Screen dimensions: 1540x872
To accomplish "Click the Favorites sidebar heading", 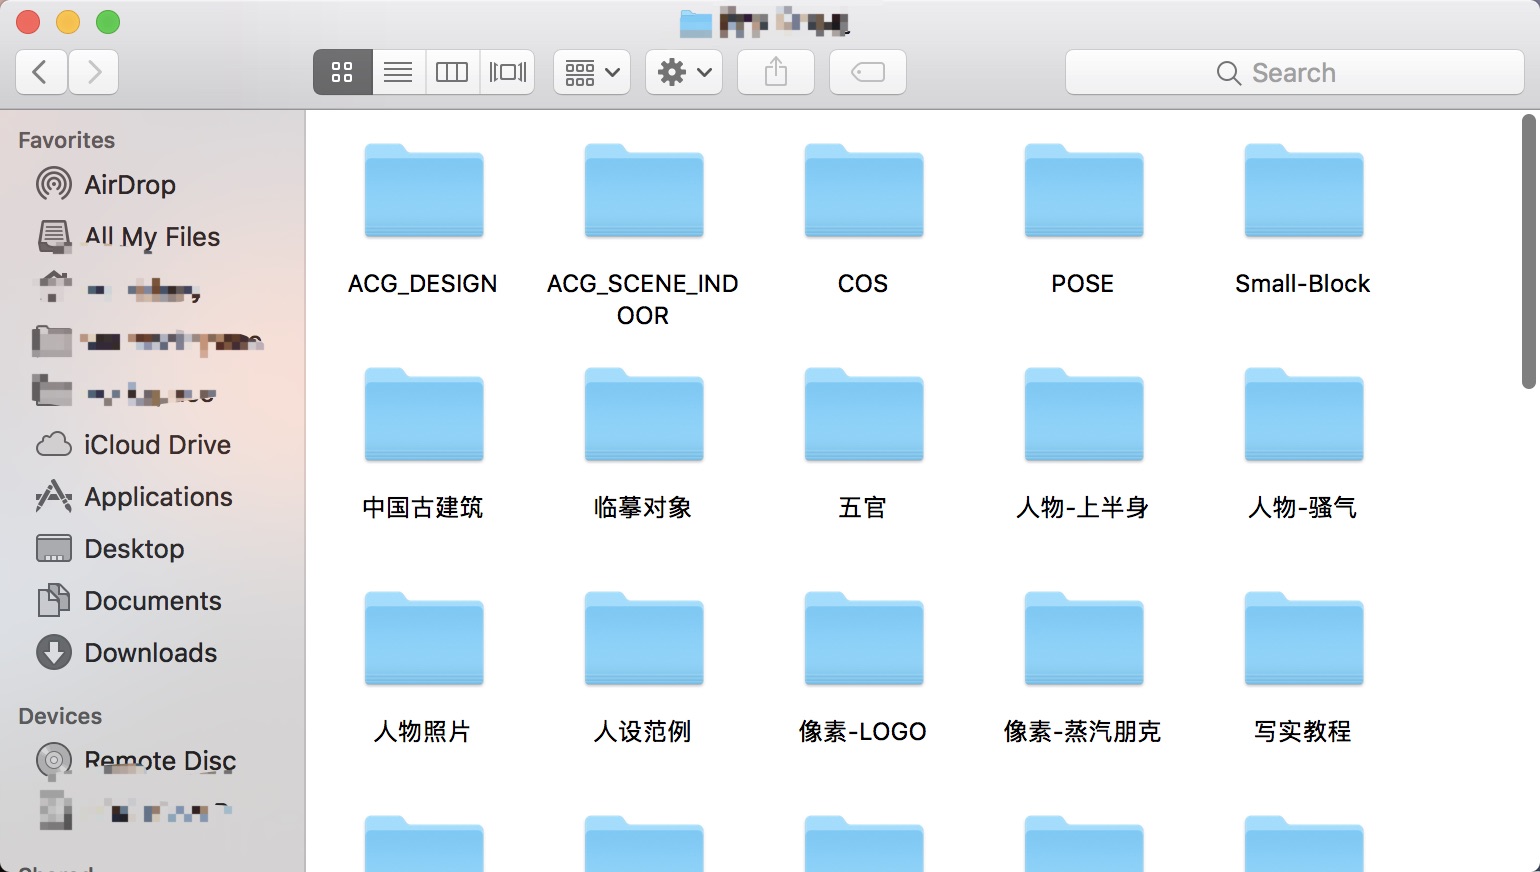I will click(66, 140).
